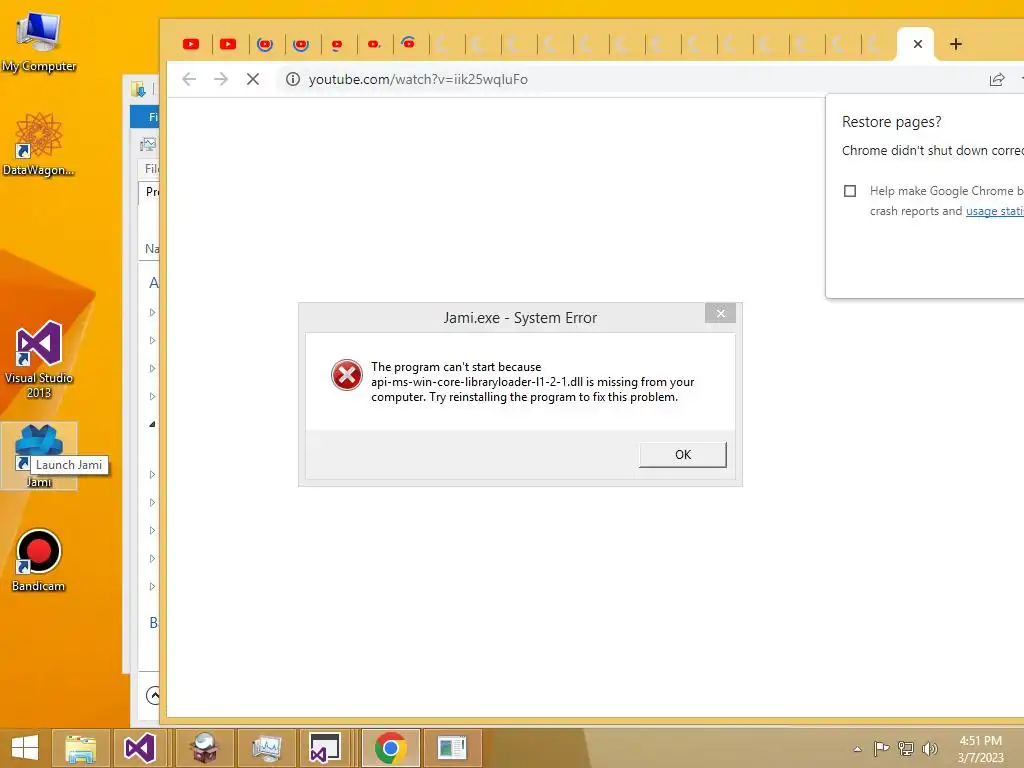Open Action Center flag icon

click(882, 748)
